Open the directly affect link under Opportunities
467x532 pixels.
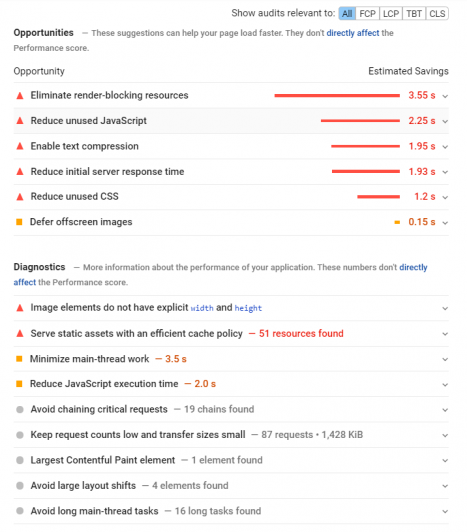[353, 33]
